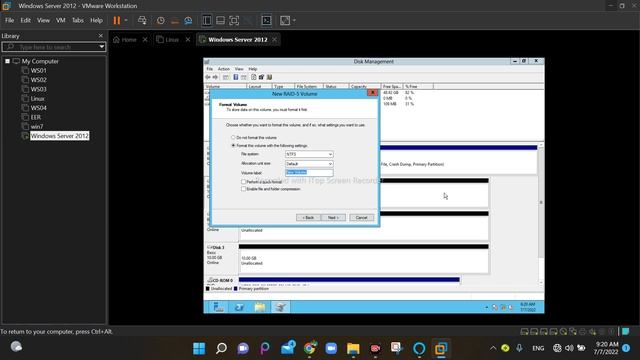Open the VMware File menu
640x360 pixels.
pyautogui.click(x=9, y=20)
